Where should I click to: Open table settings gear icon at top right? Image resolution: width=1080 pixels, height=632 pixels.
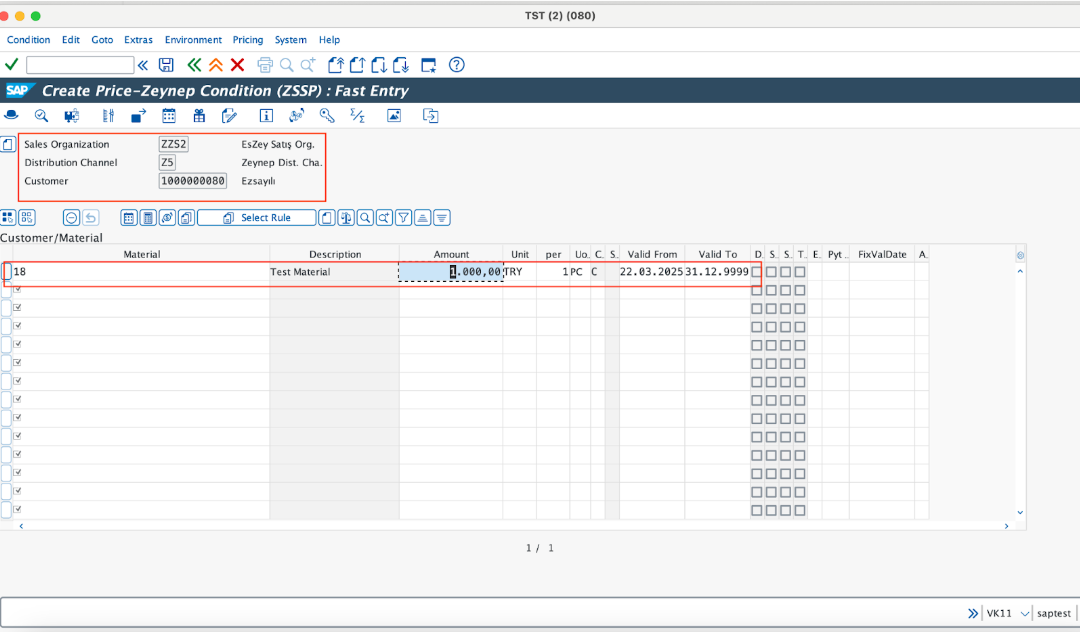coord(1020,255)
